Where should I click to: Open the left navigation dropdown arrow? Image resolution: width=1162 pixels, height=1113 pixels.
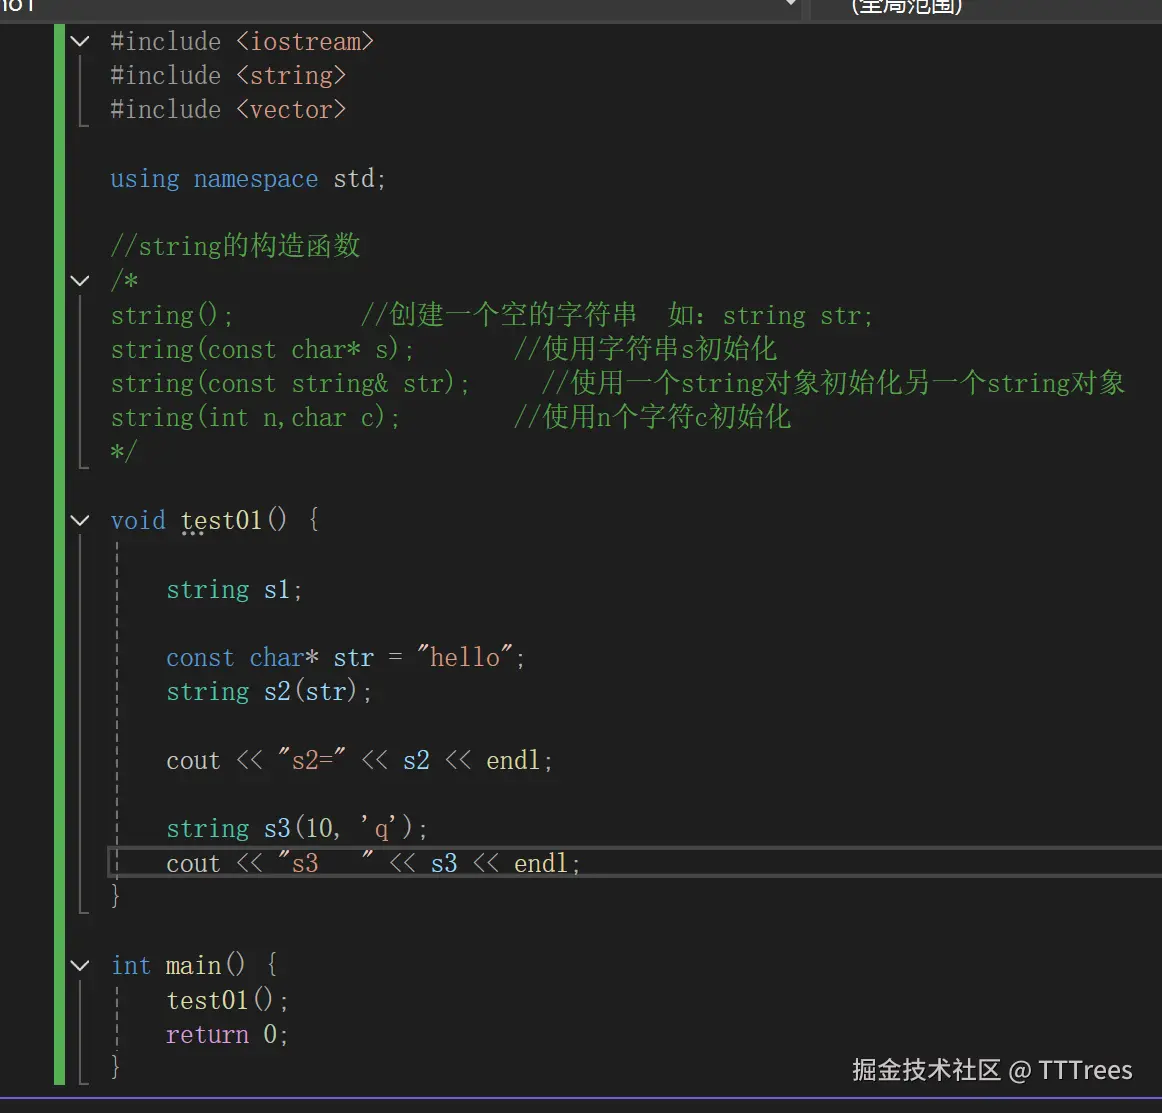click(791, 4)
